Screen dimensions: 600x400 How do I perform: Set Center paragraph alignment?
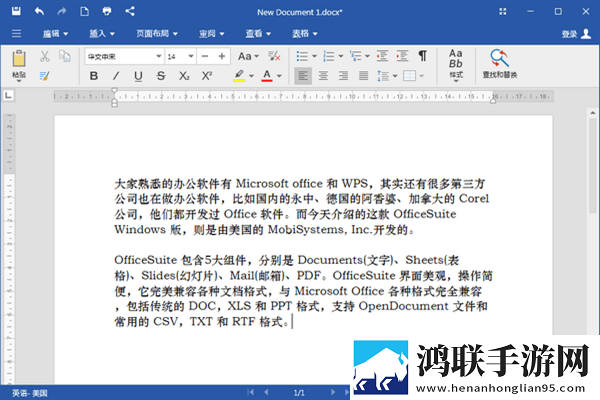tap(323, 76)
